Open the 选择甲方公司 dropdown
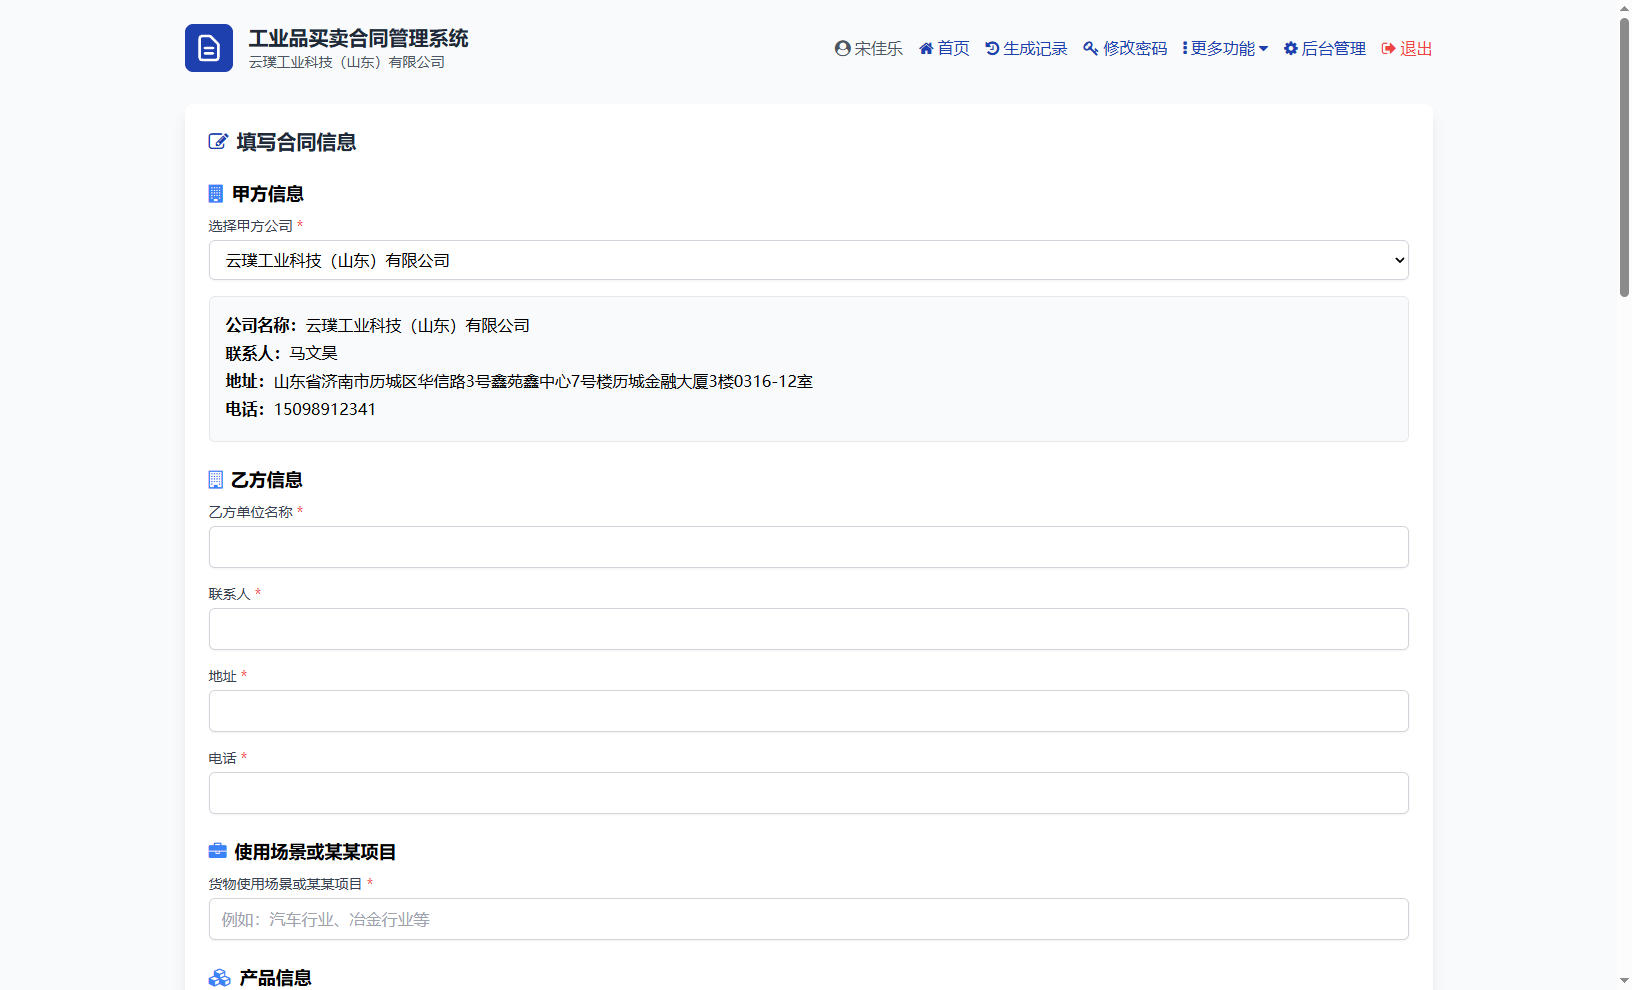Image resolution: width=1632 pixels, height=990 pixels. point(809,260)
